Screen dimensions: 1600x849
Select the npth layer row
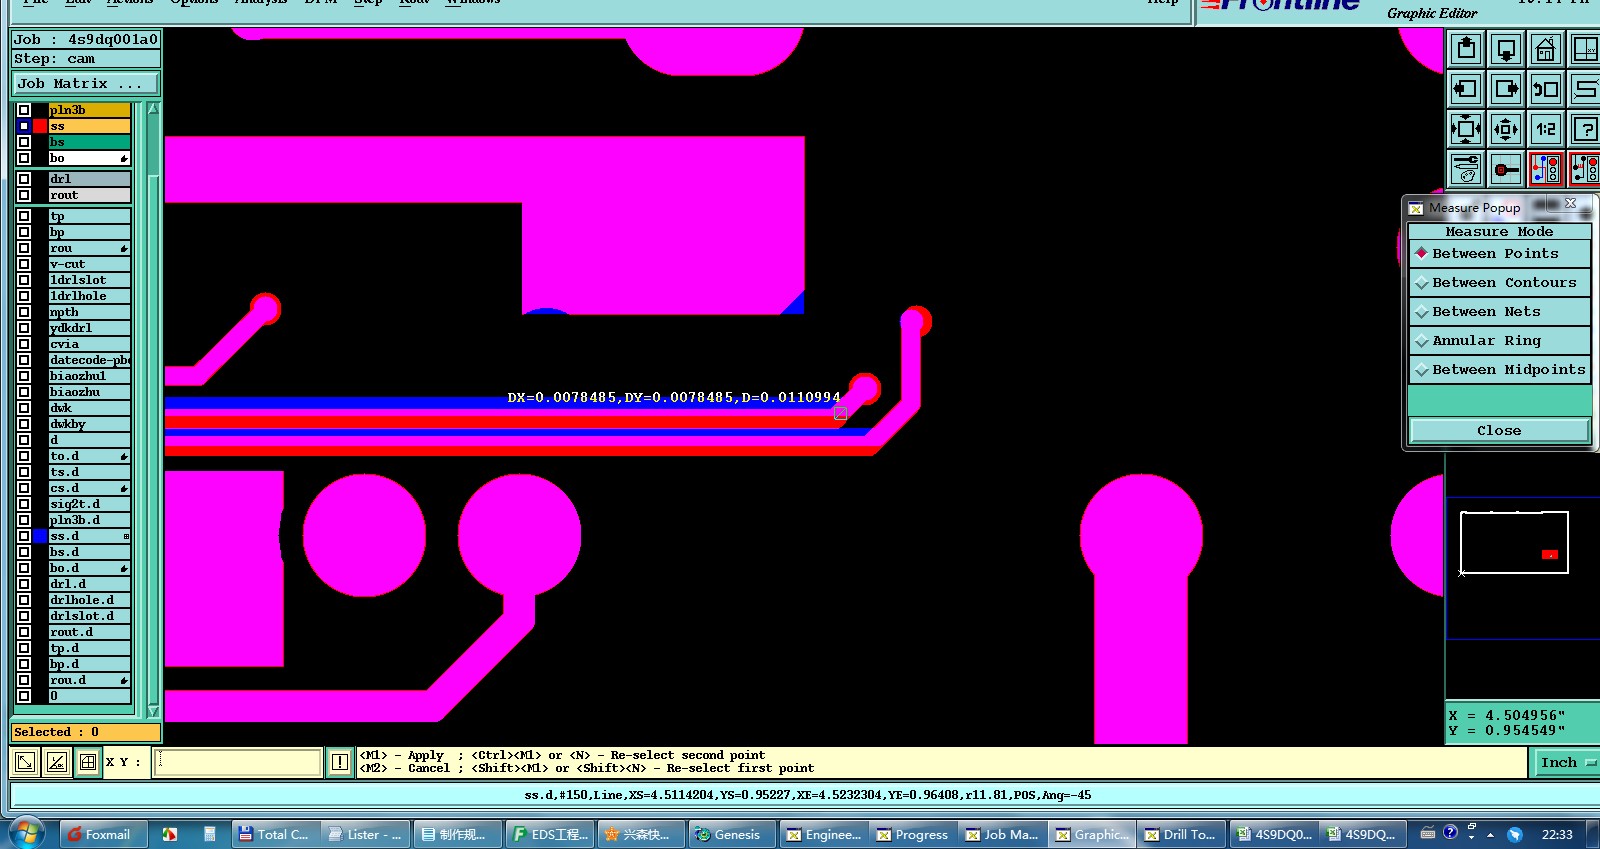click(x=90, y=312)
